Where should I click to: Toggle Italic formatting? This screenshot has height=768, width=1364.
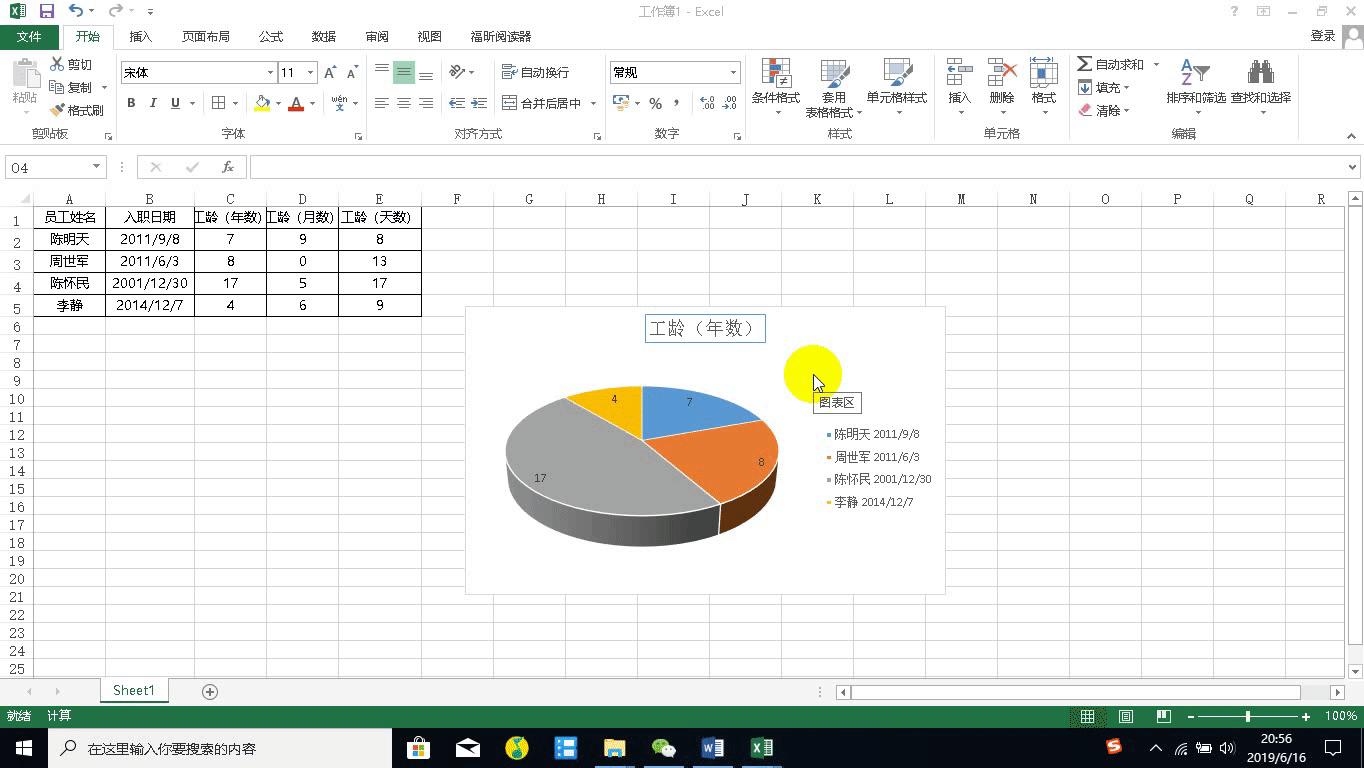point(153,103)
